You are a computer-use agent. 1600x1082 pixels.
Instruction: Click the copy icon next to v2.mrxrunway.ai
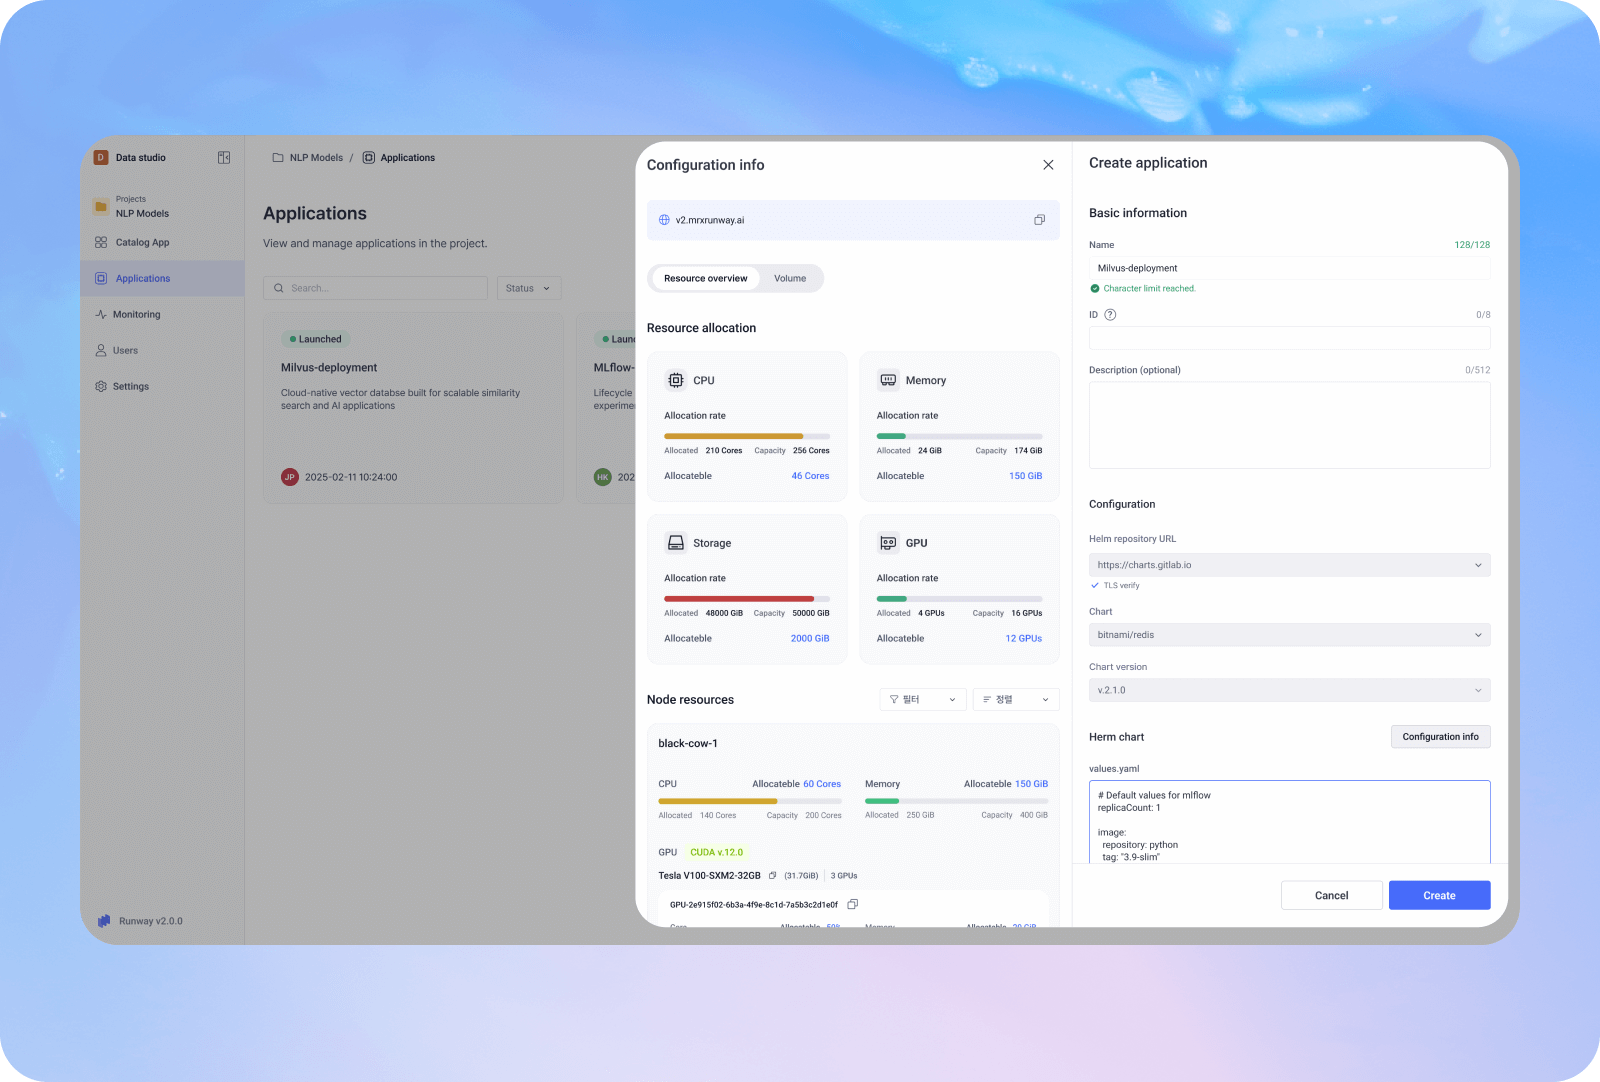tap(1039, 220)
